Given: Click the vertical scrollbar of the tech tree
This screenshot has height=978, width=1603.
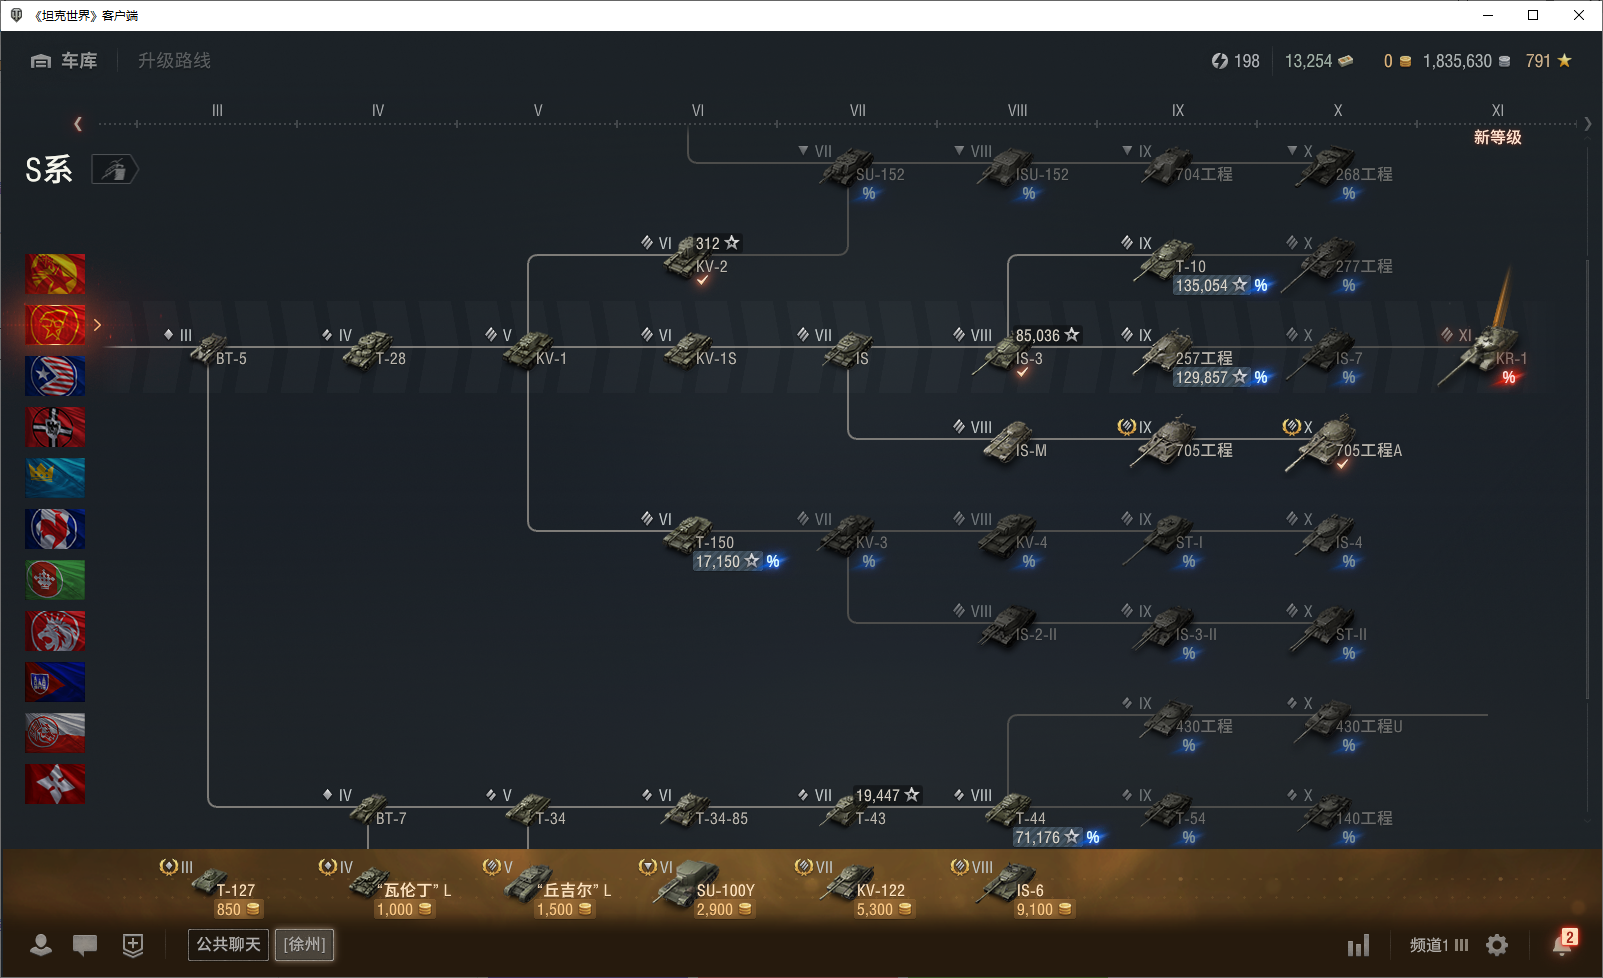Looking at the screenshot, I should (1587, 480).
